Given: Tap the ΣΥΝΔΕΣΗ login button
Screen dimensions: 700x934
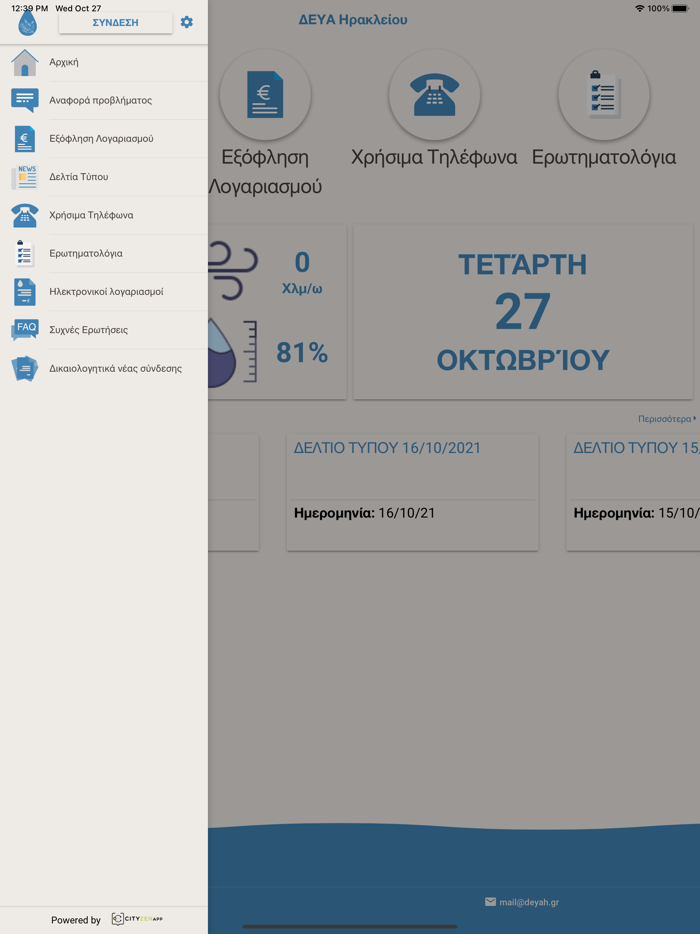Looking at the screenshot, I should (x=116, y=23).
